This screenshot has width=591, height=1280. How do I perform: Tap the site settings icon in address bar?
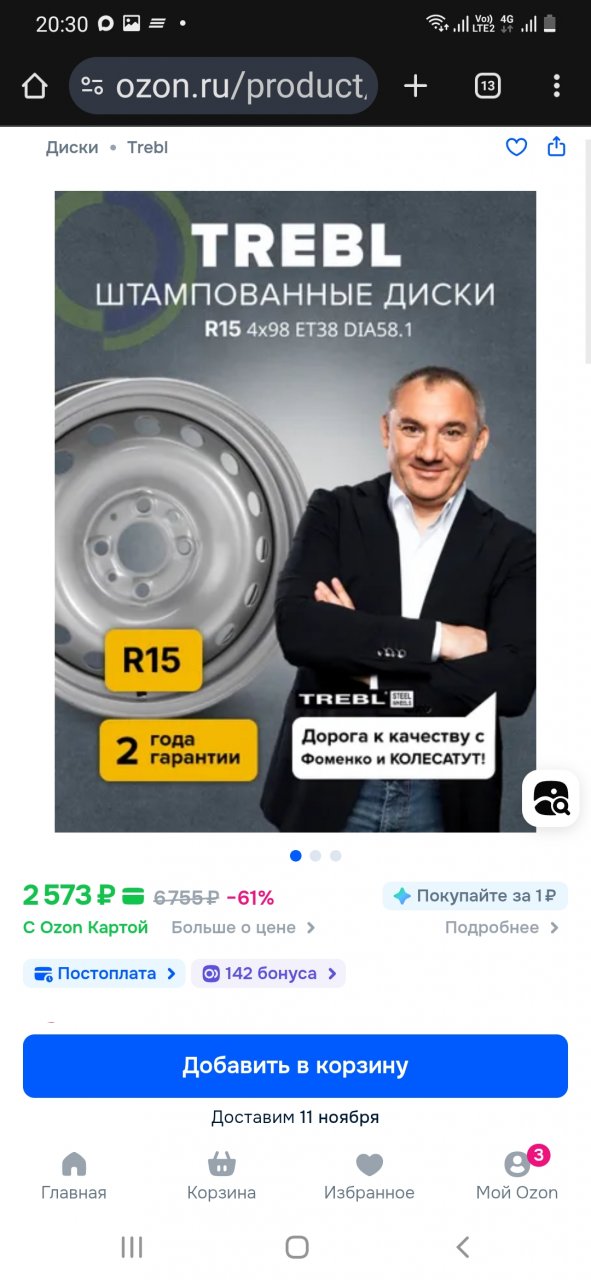click(x=92, y=86)
